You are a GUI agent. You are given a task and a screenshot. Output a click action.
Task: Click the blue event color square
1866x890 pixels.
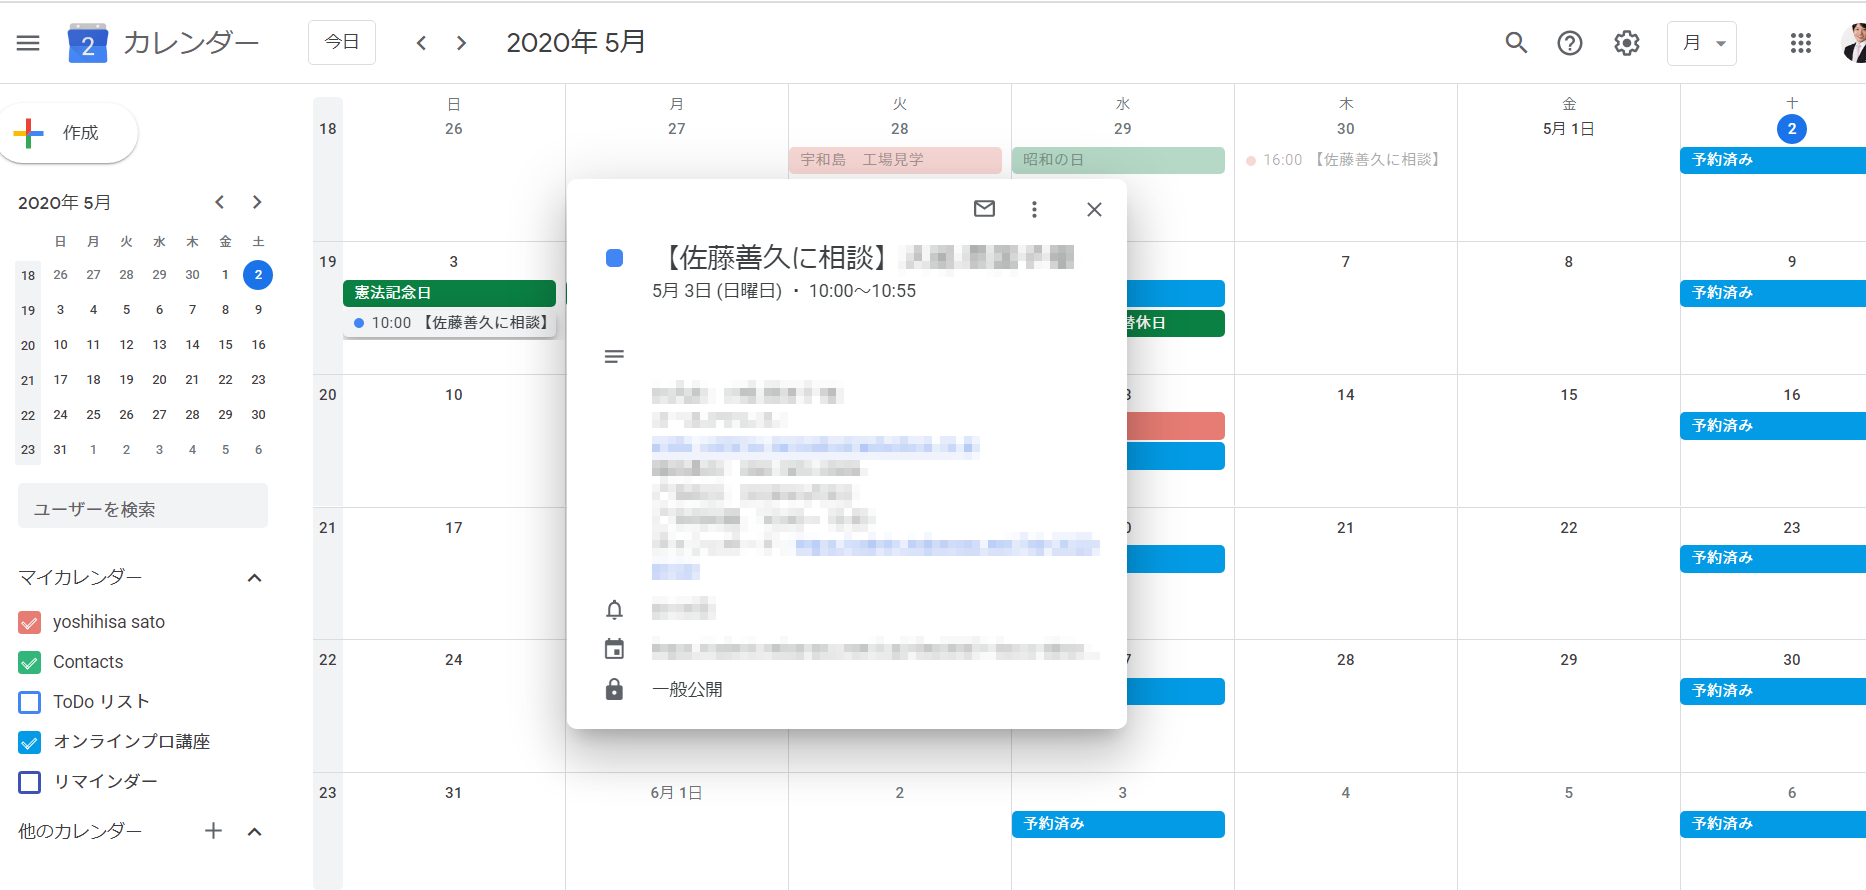point(615,258)
